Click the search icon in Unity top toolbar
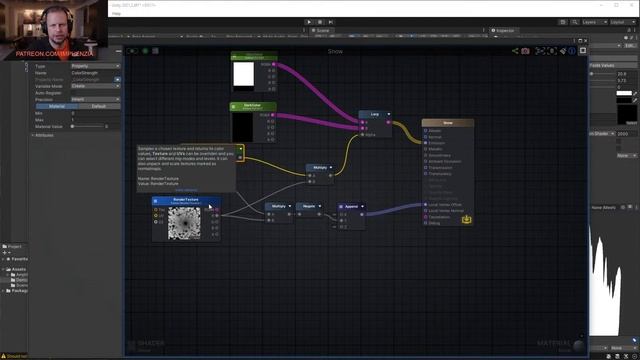The height and width of the screenshot is (360, 640). tap(575, 22)
